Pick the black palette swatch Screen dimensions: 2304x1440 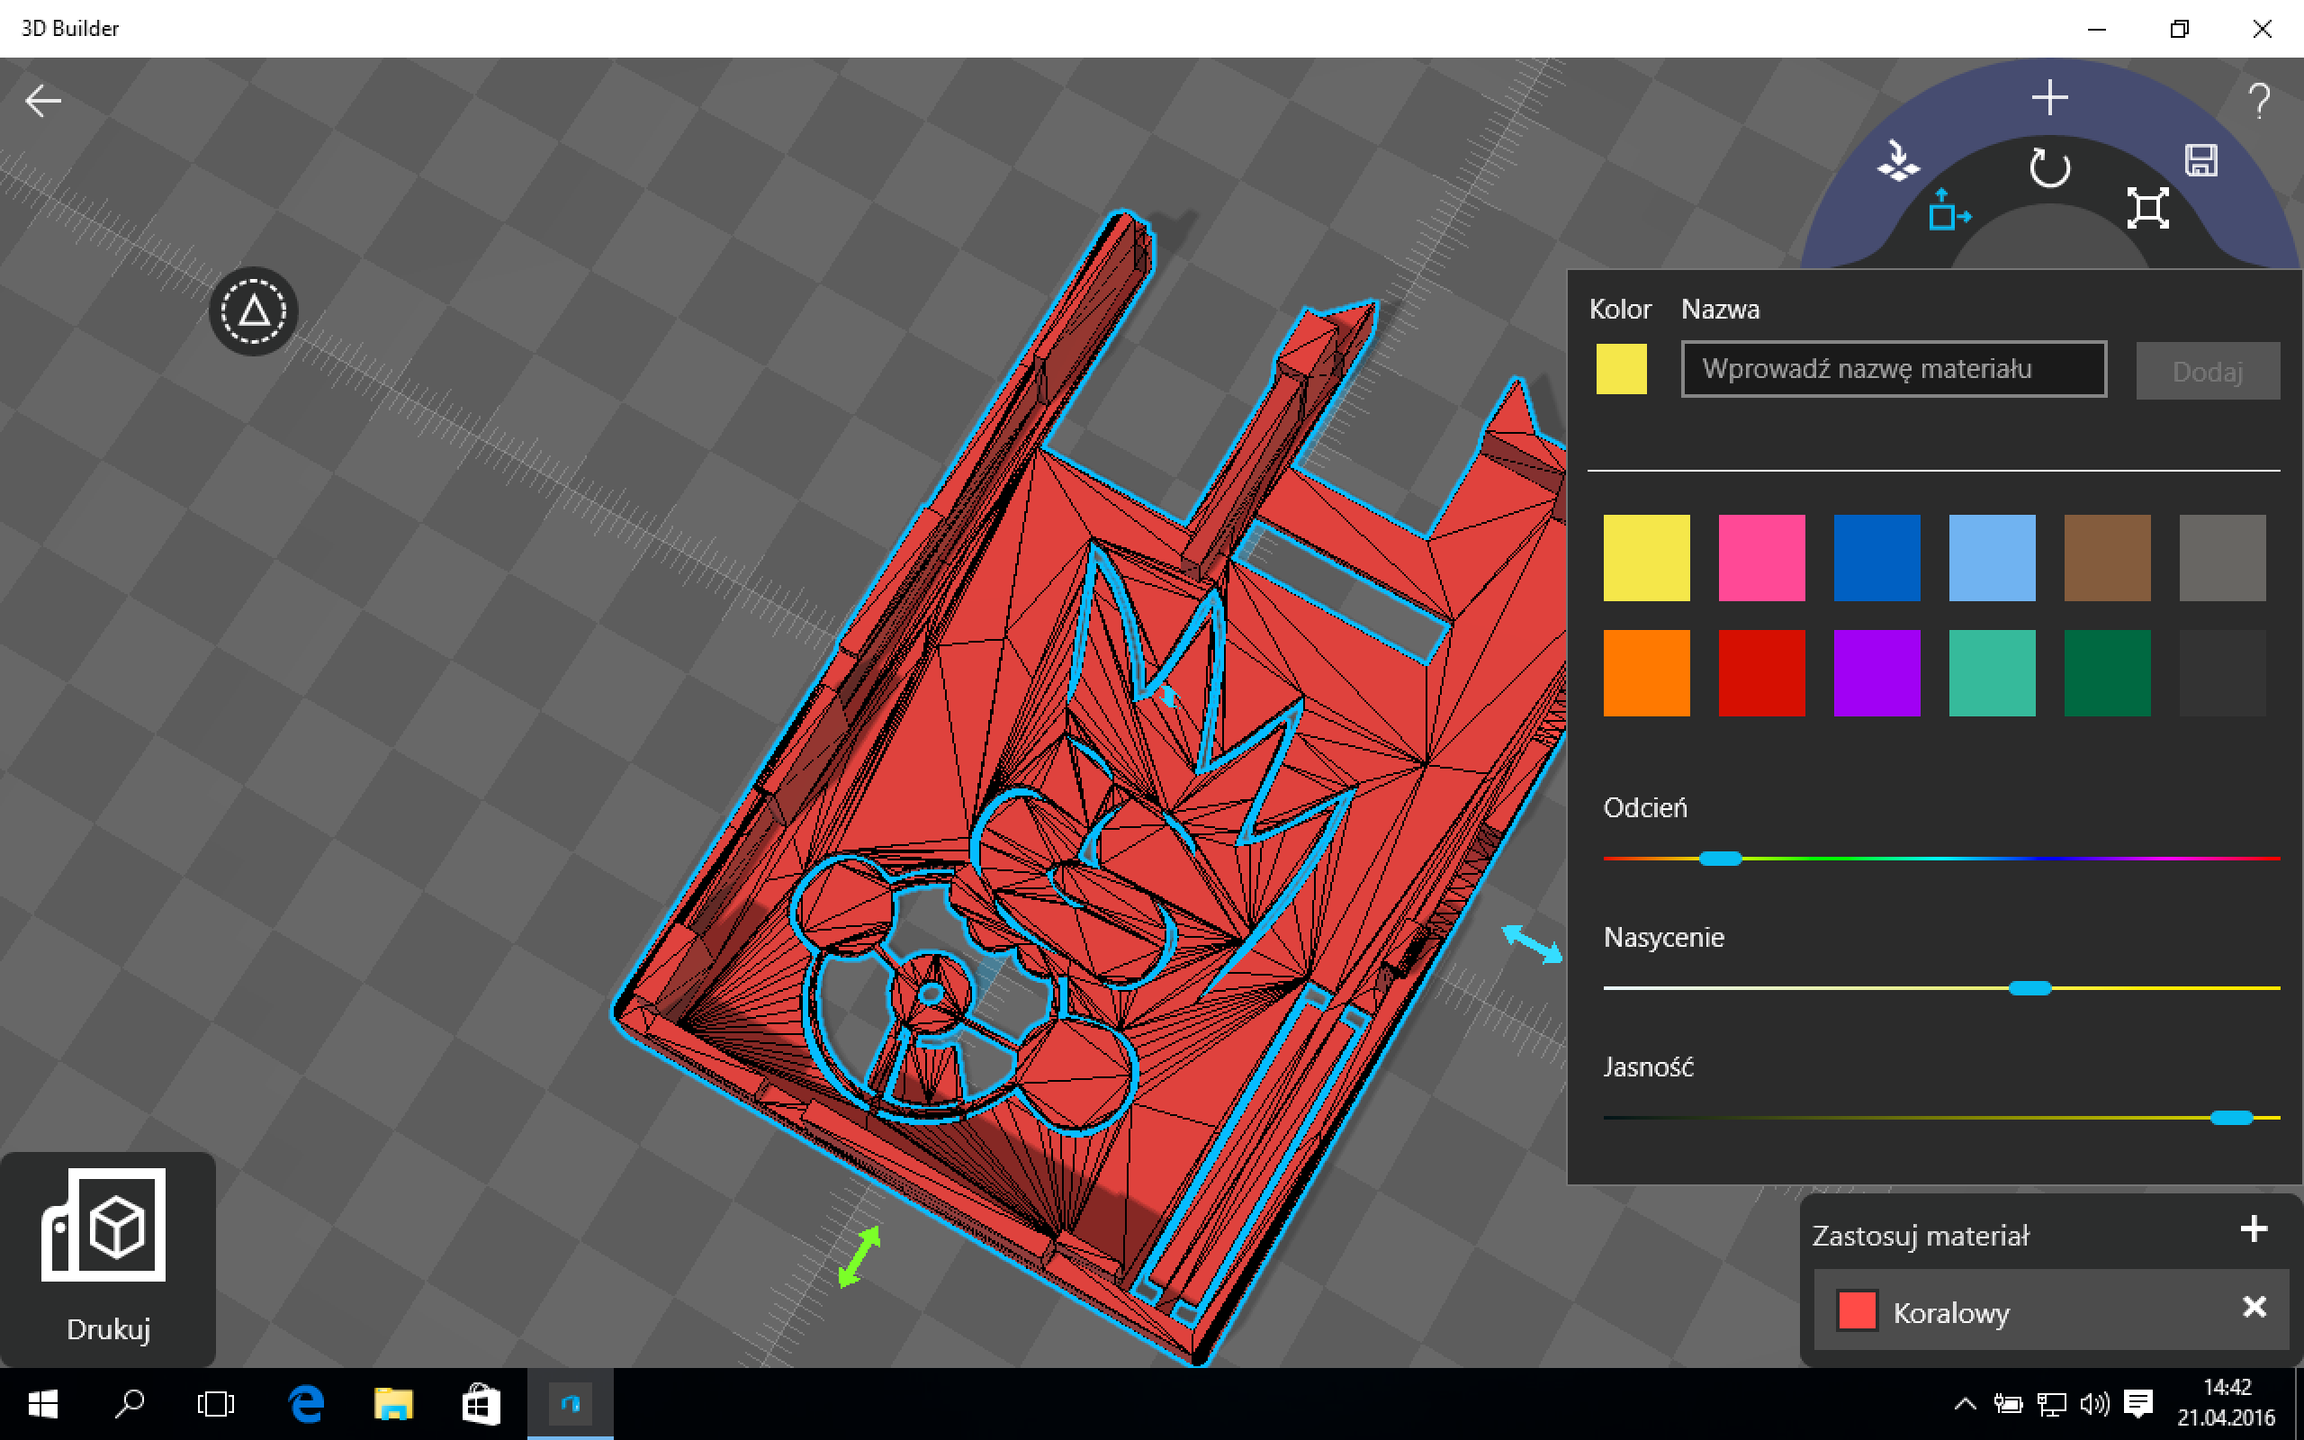(2222, 673)
